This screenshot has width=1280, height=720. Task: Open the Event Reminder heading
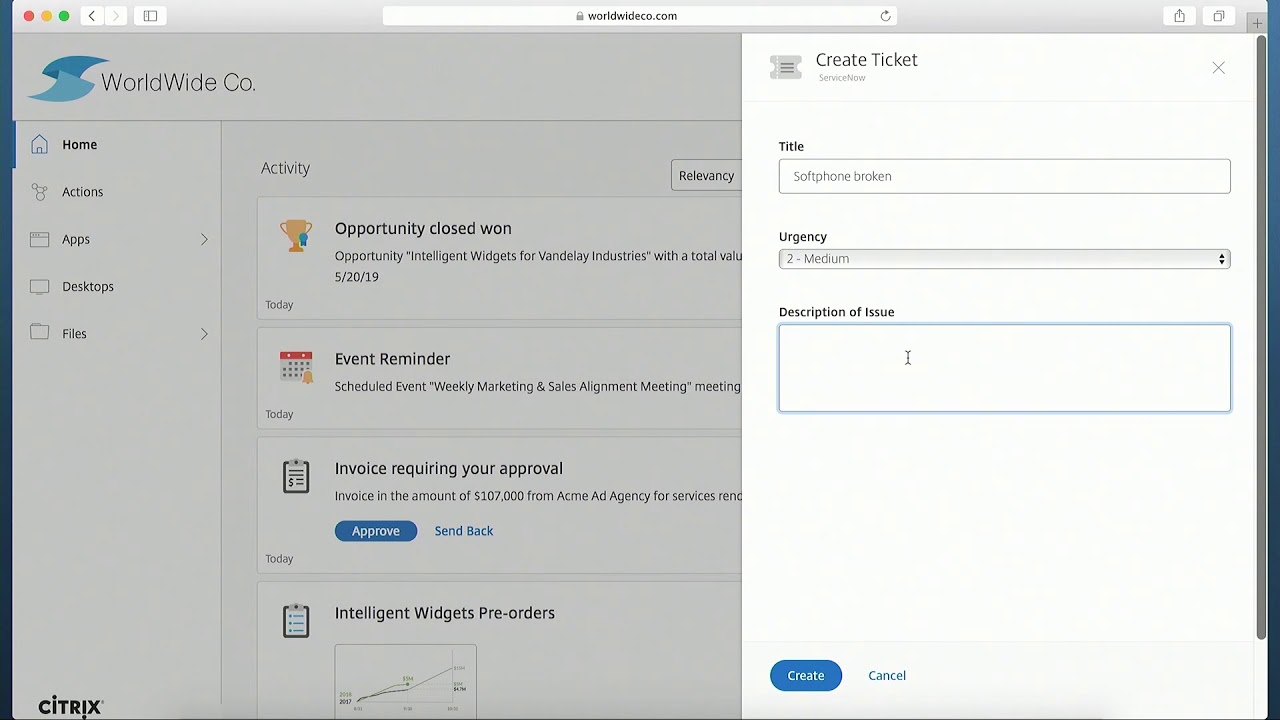coord(392,358)
